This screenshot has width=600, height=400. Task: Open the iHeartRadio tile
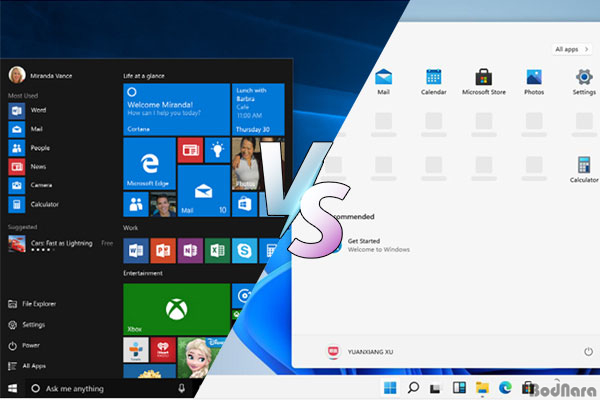tap(163, 349)
